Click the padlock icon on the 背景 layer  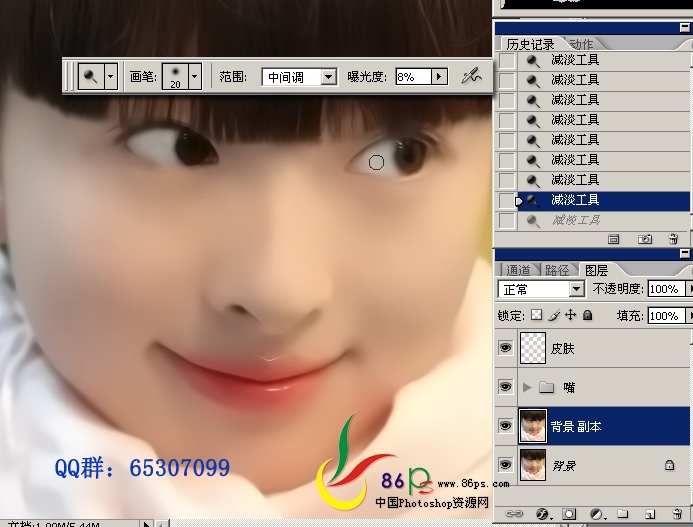pos(669,465)
